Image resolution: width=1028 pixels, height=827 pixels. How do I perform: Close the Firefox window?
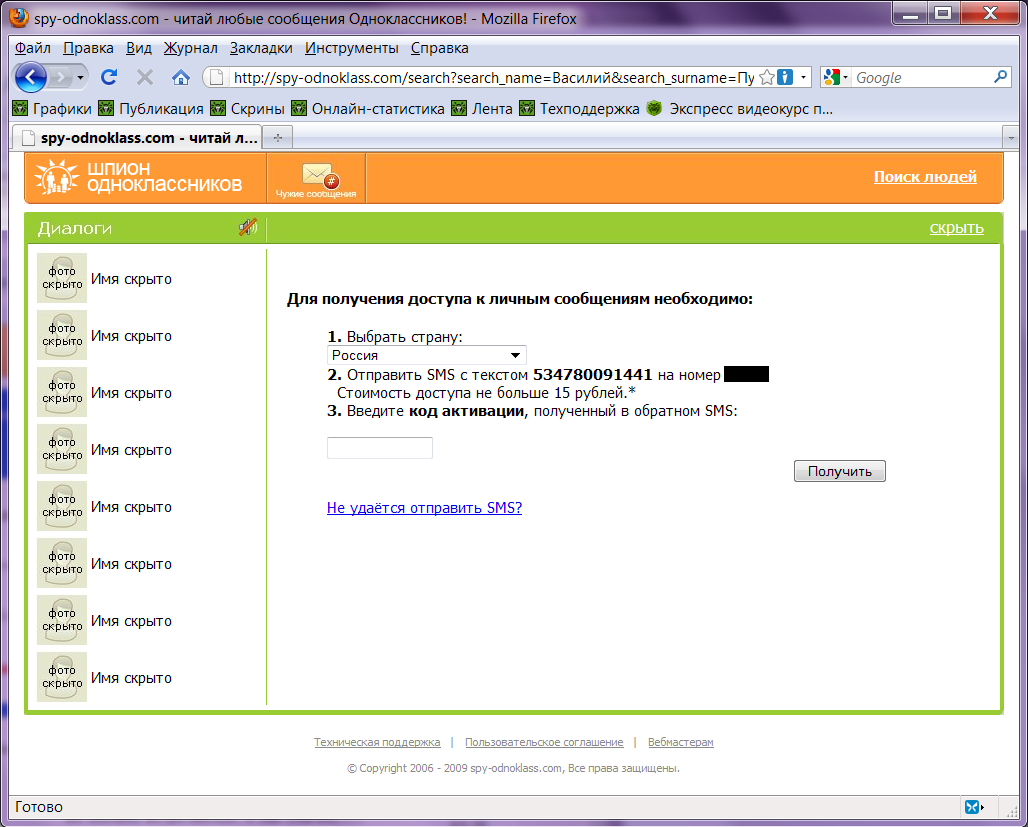point(991,14)
